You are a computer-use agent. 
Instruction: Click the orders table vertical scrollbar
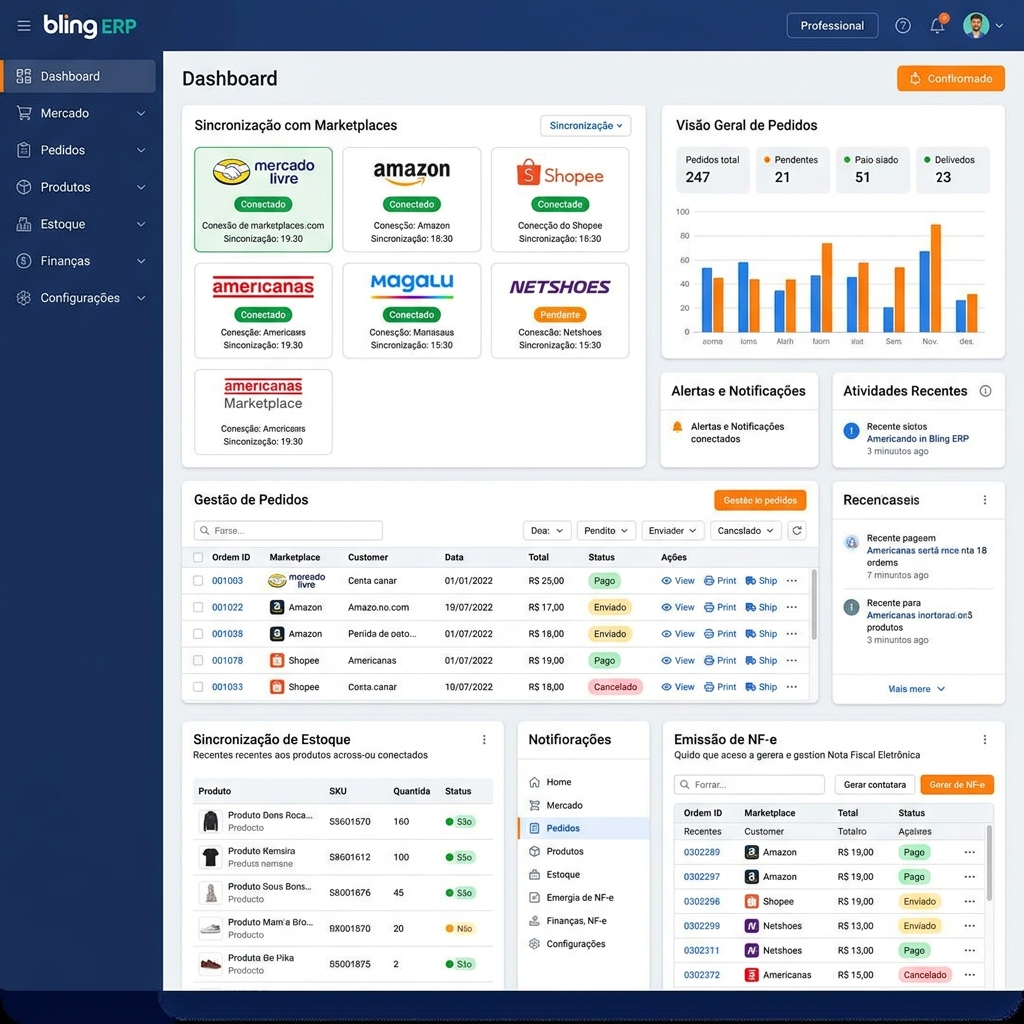coord(814,604)
